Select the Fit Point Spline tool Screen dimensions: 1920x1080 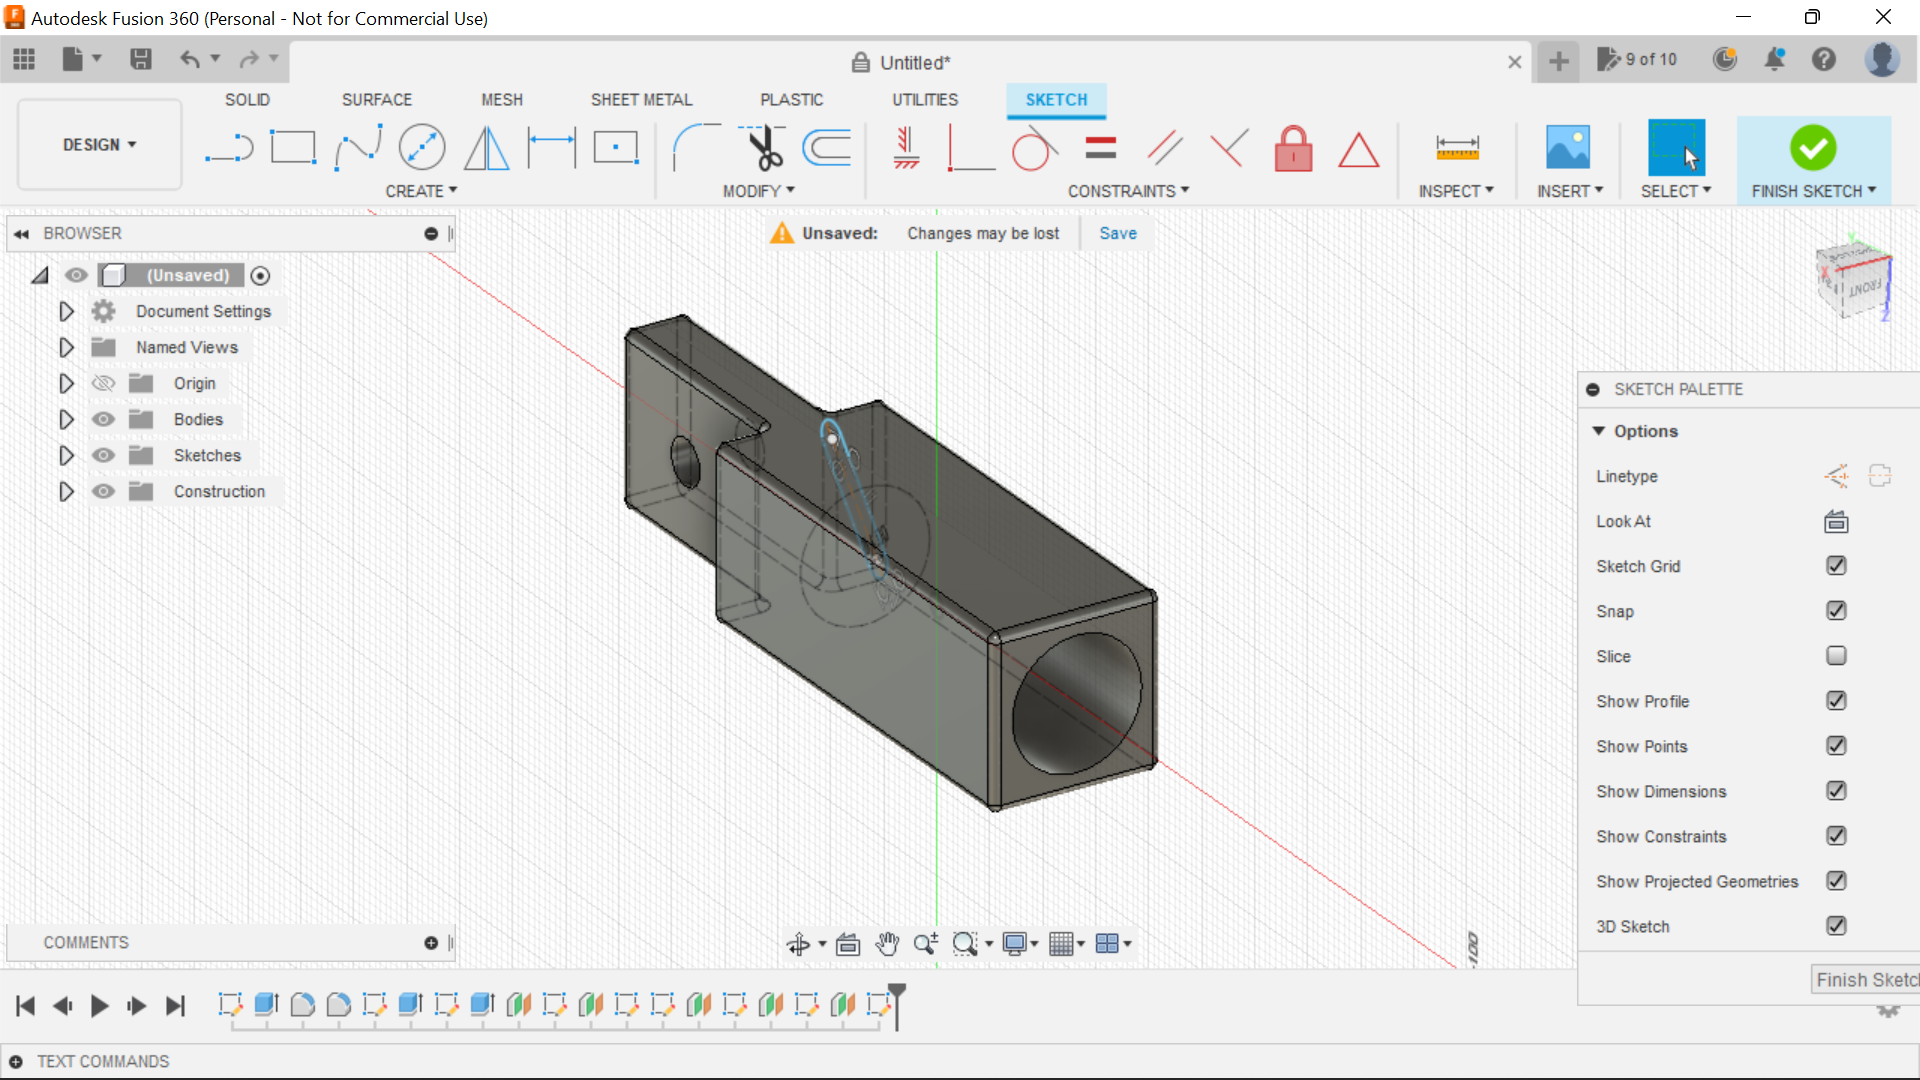click(358, 147)
